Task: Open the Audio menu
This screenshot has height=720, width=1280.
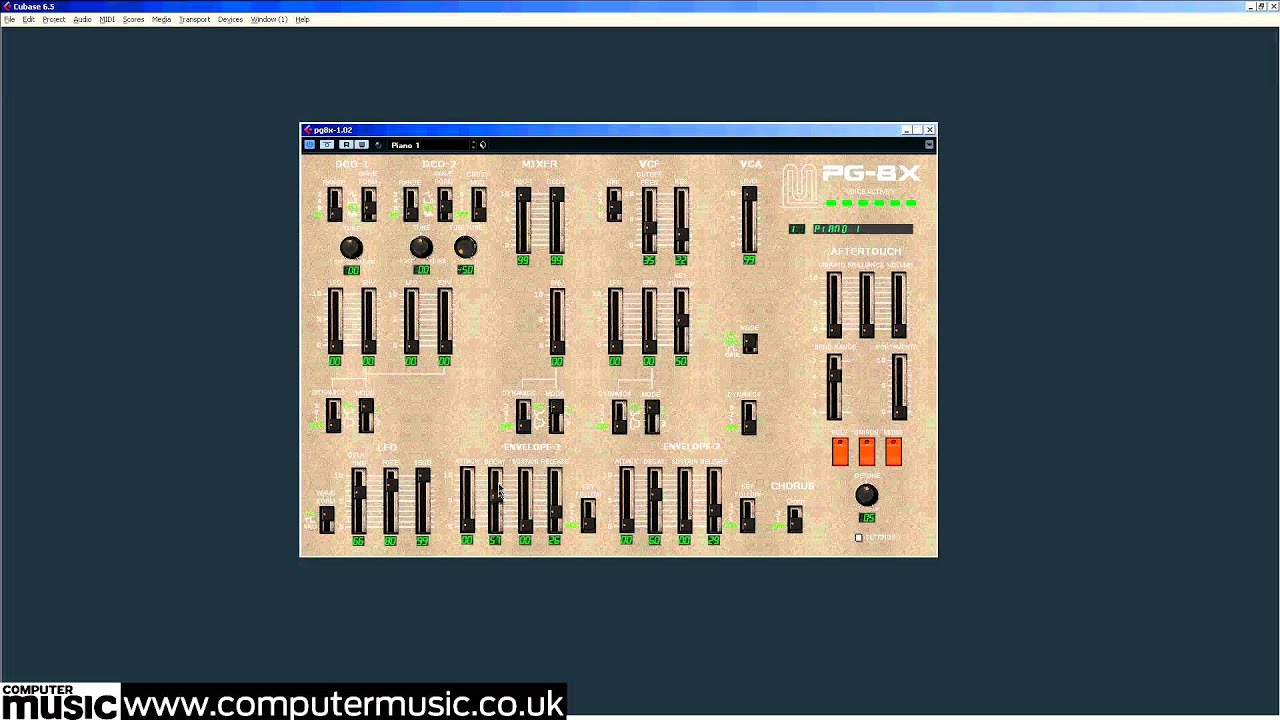Action: [x=82, y=19]
